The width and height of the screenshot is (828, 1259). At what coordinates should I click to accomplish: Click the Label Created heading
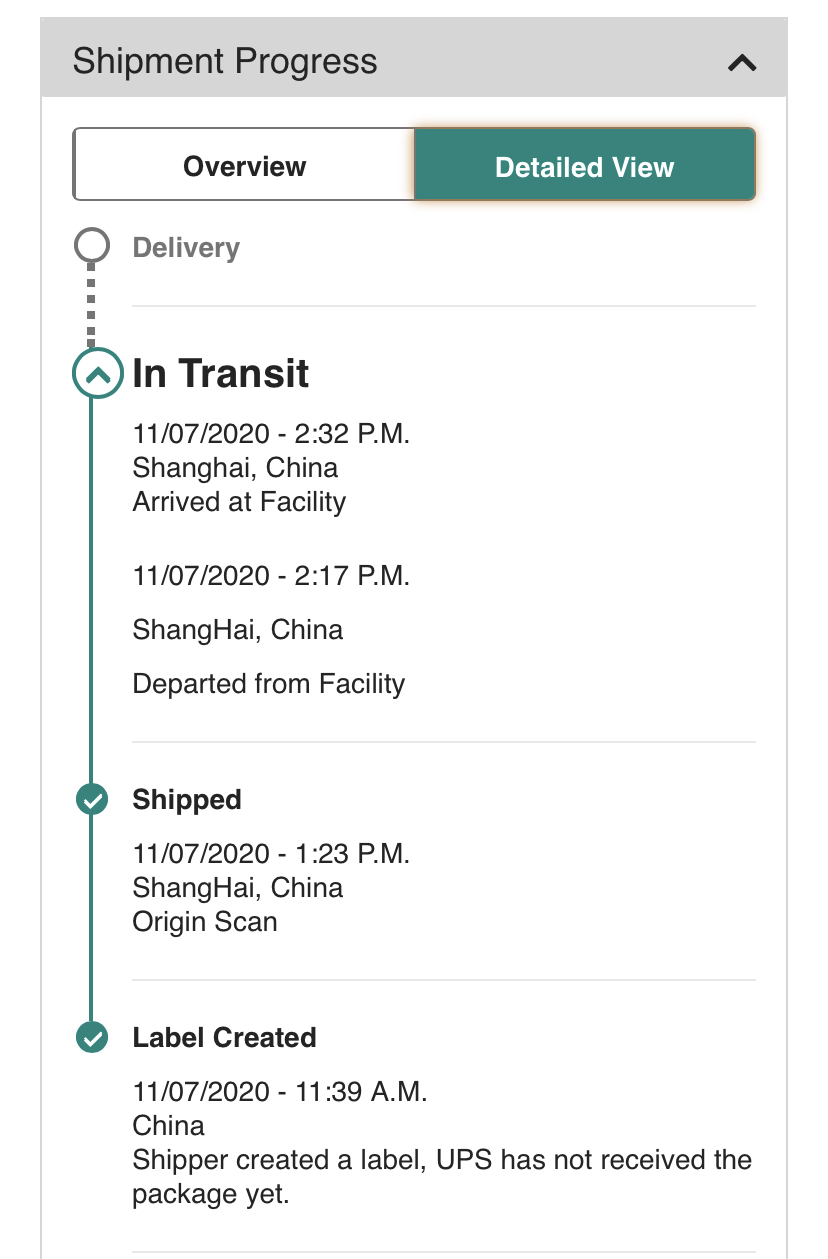tap(224, 1038)
